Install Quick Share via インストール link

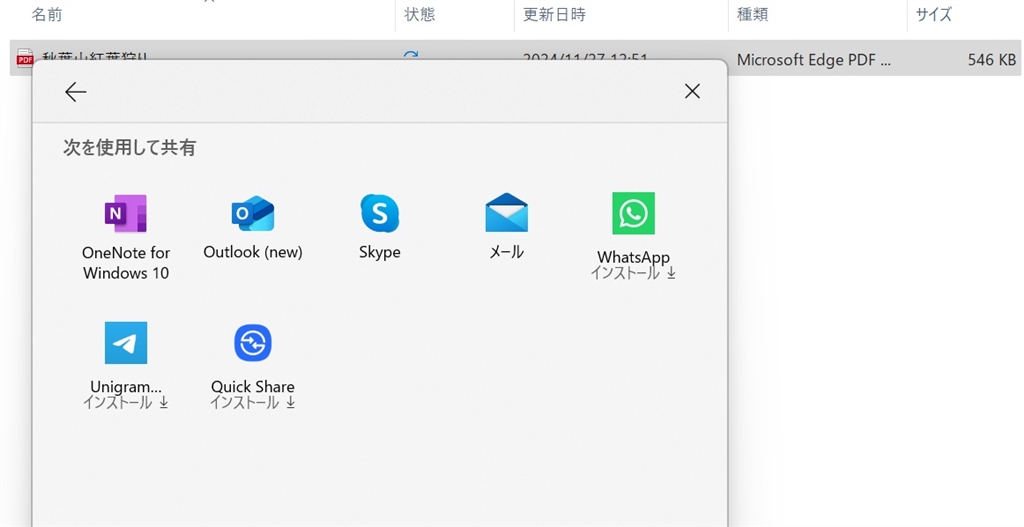coord(253,403)
